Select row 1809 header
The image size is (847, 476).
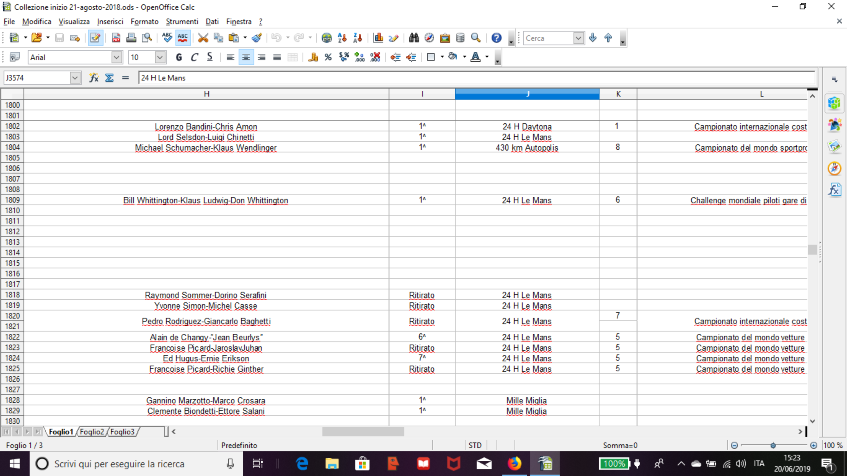[x=12, y=200]
